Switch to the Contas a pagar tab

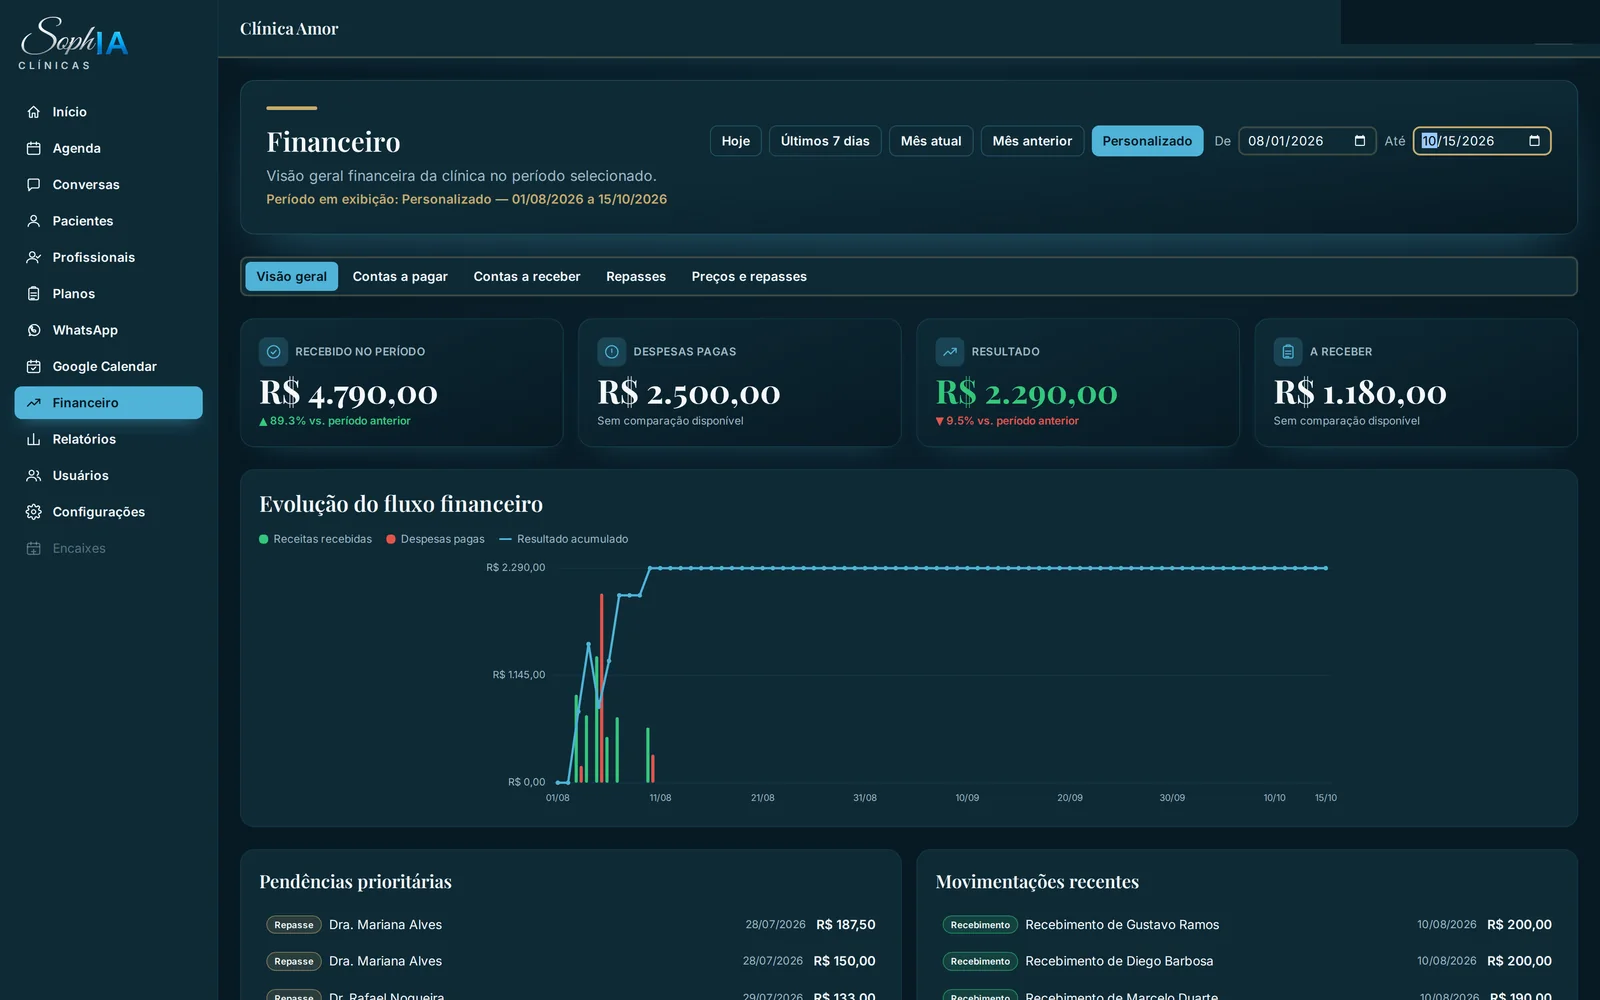click(400, 277)
